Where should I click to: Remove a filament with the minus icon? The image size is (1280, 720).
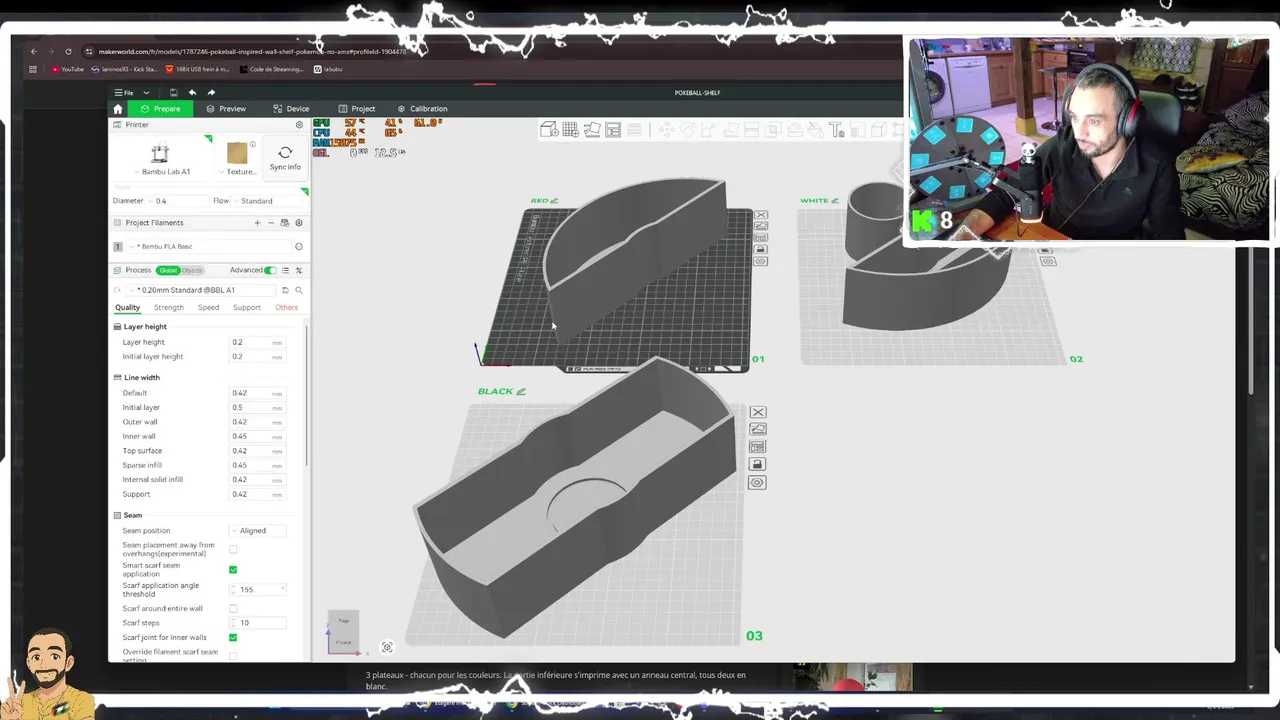[270, 223]
